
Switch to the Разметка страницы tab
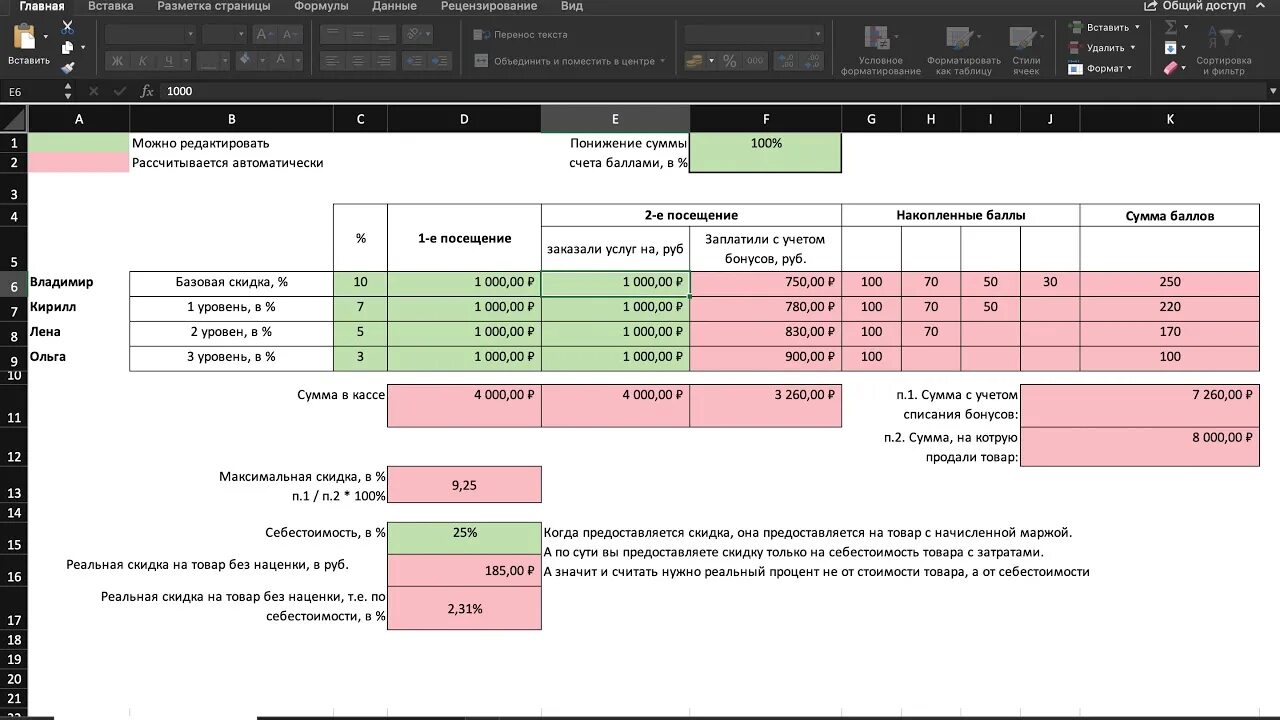coord(213,6)
